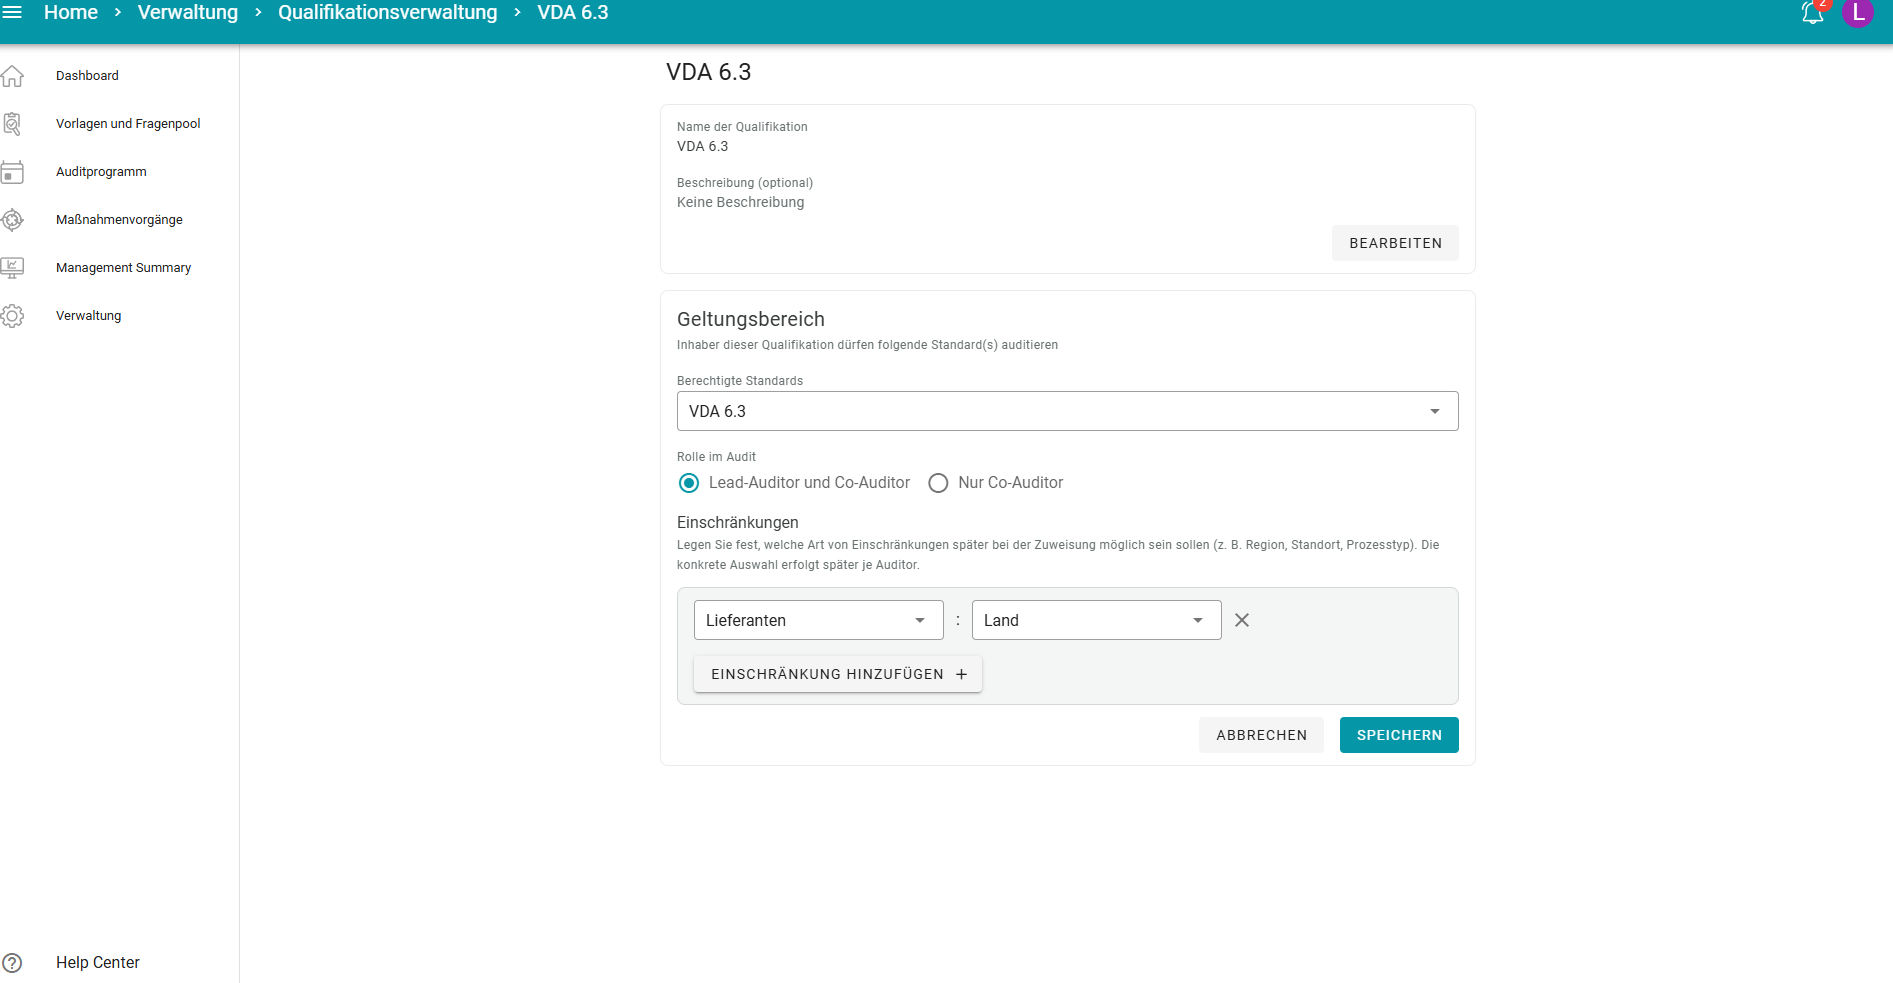The width and height of the screenshot is (1893, 983).
Task: Select Nur Co-Auditor radio option
Action: coord(938,483)
